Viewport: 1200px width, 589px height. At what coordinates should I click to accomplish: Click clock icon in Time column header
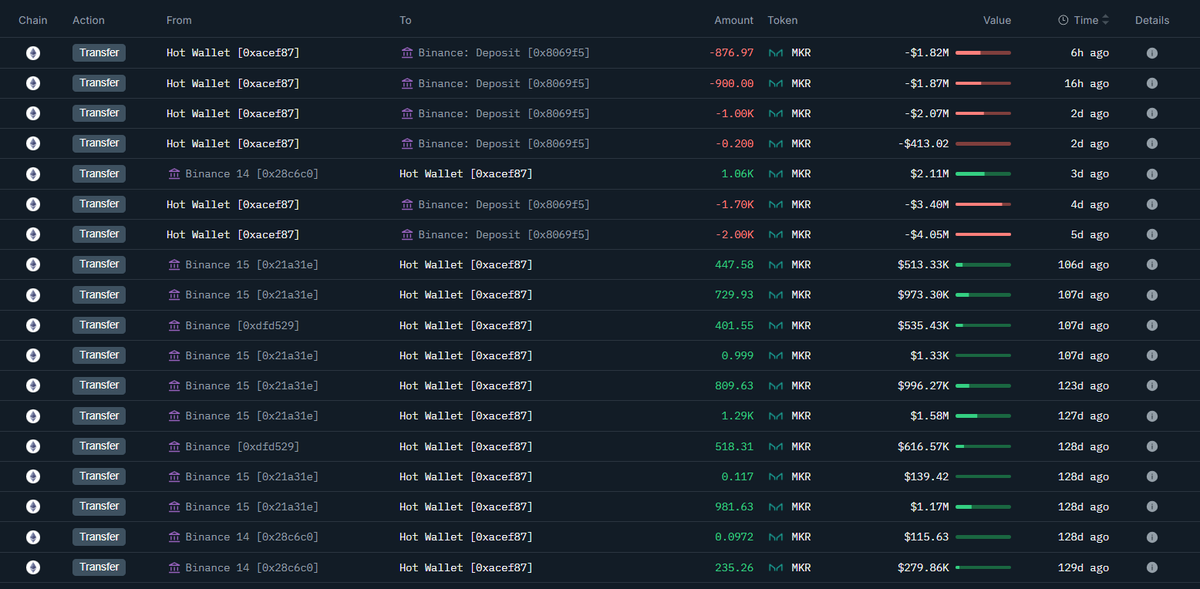[1063, 20]
